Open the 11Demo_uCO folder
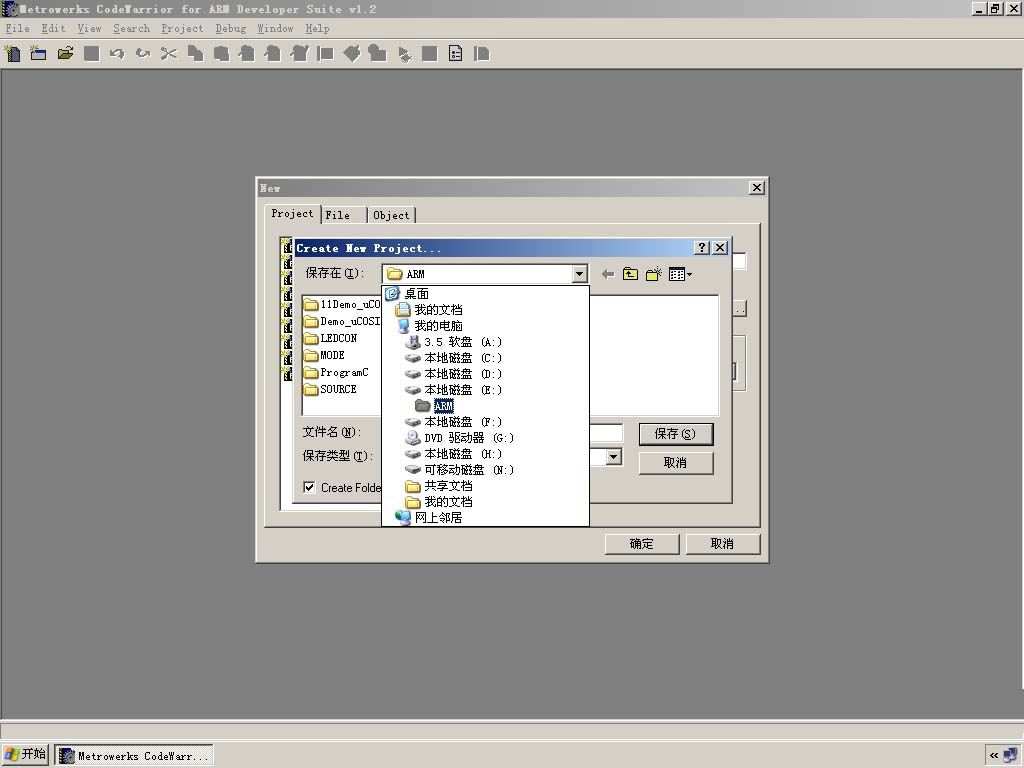The image size is (1024, 768). 342,304
